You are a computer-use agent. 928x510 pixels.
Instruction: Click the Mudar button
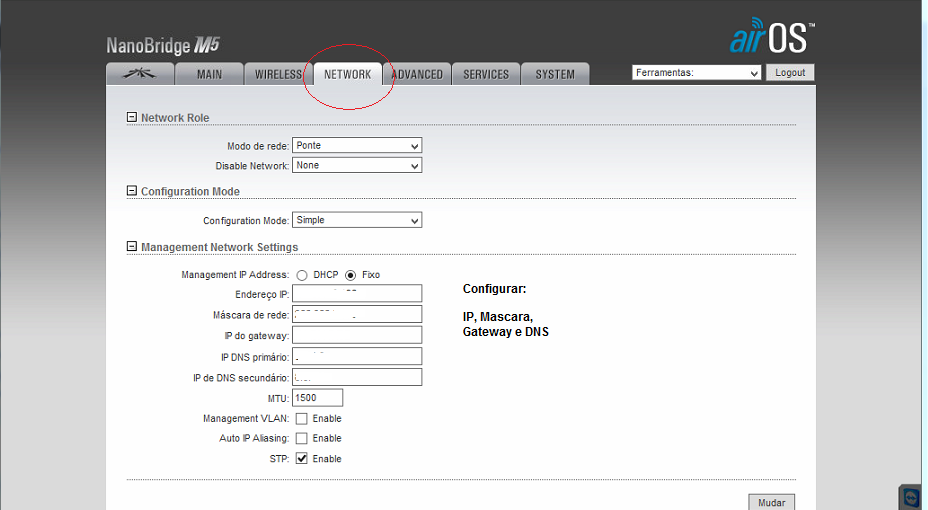[771, 502]
